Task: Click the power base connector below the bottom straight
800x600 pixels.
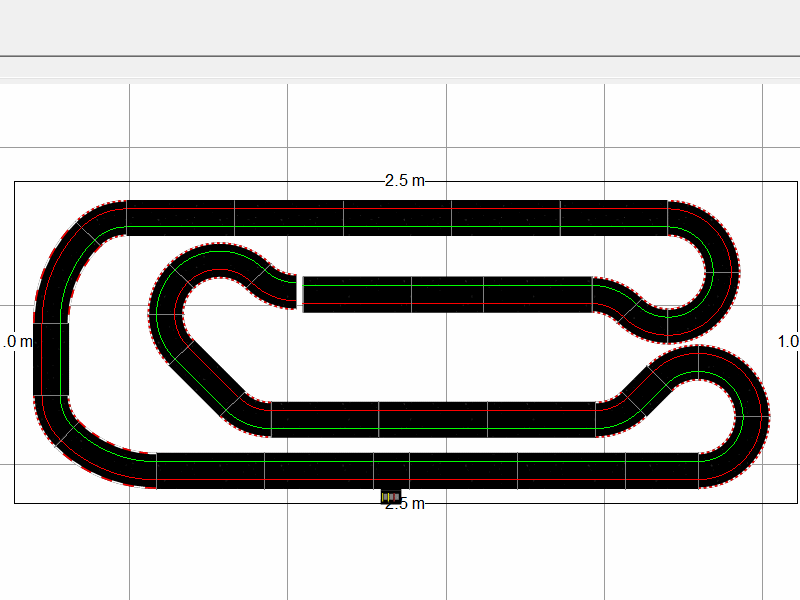Action: (391, 495)
